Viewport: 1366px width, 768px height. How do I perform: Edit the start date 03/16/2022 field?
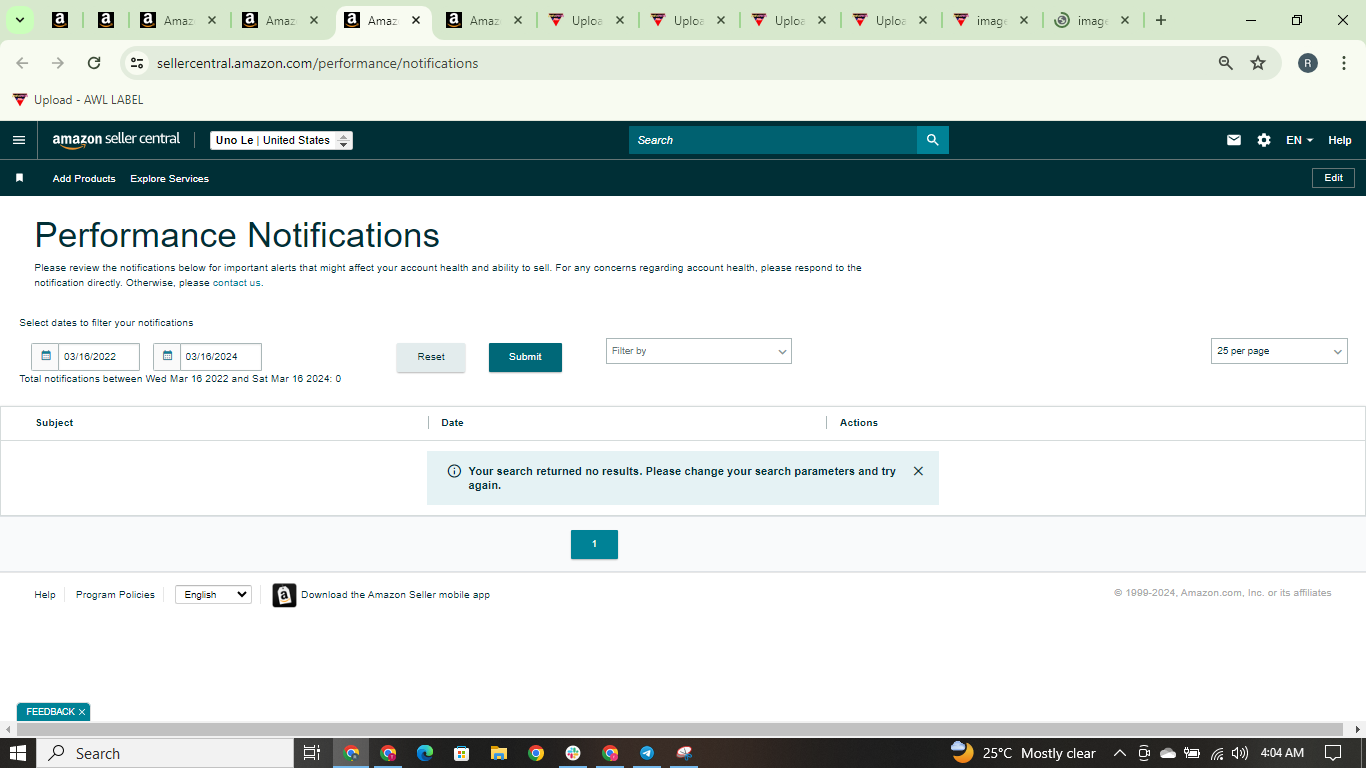pos(98,357)
